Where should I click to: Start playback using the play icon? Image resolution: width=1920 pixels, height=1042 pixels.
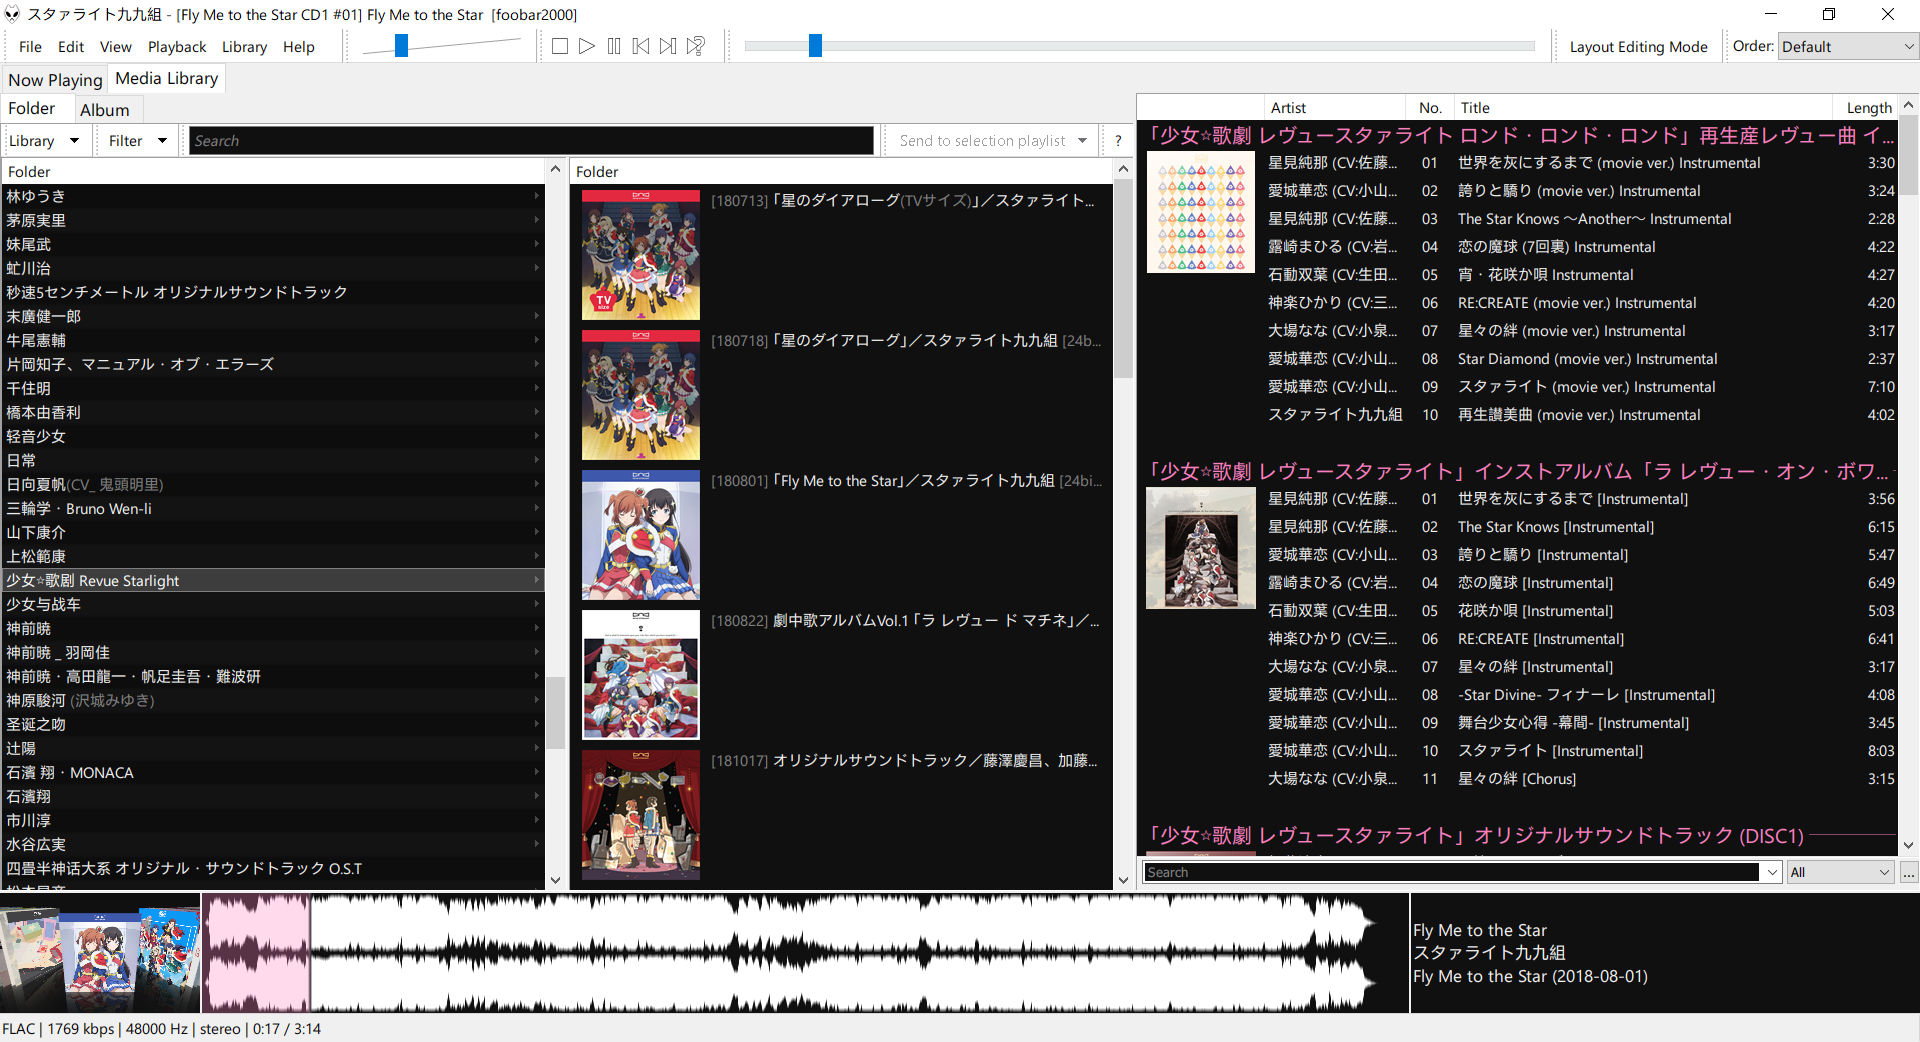tap(587, 45)
